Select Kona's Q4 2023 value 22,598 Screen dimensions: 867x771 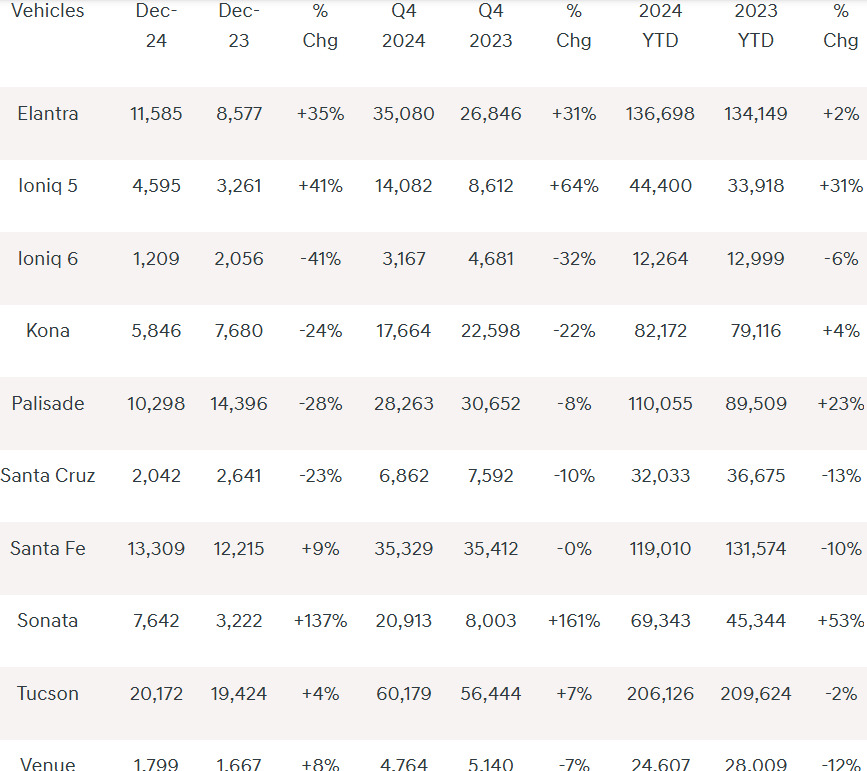point(489,331)
